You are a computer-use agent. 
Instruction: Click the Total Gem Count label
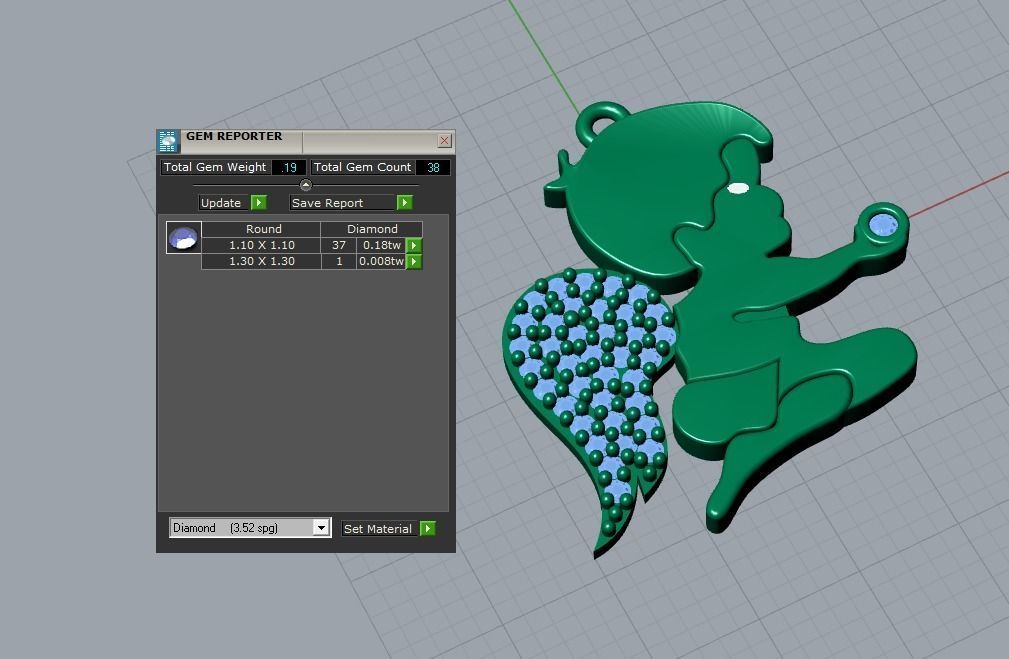[362, 167]
